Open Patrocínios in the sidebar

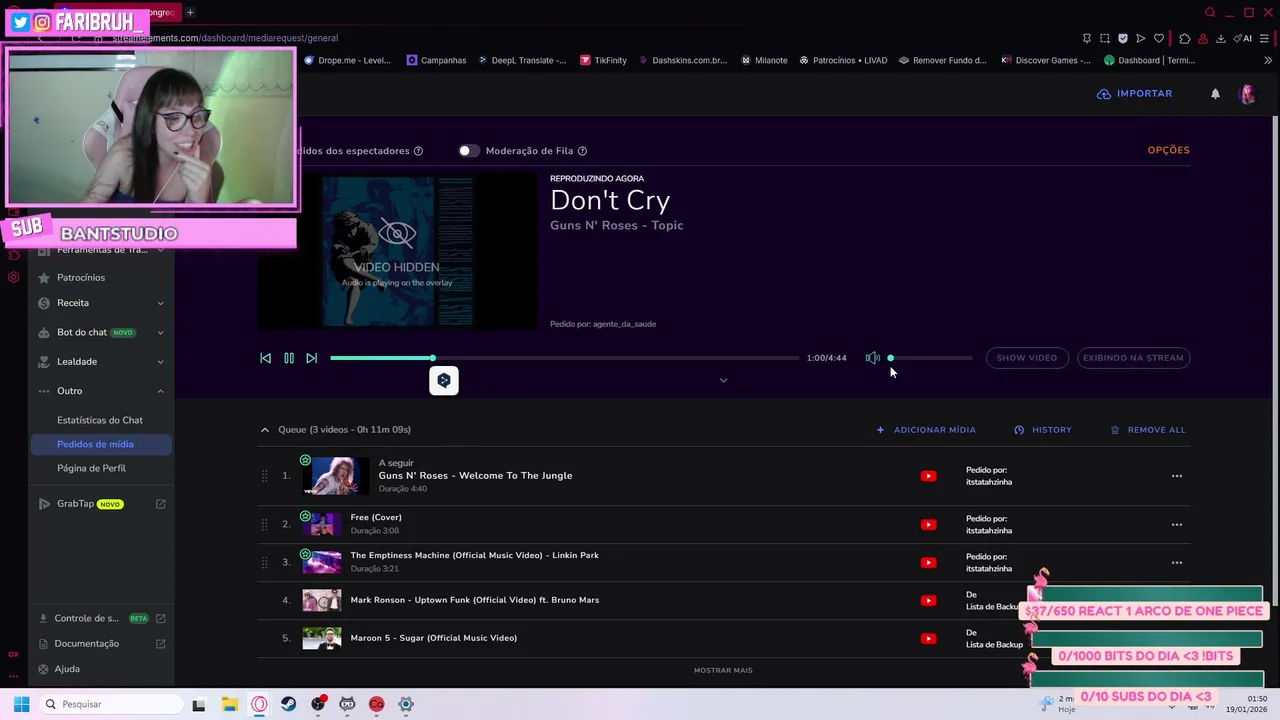tap(81, 278)
